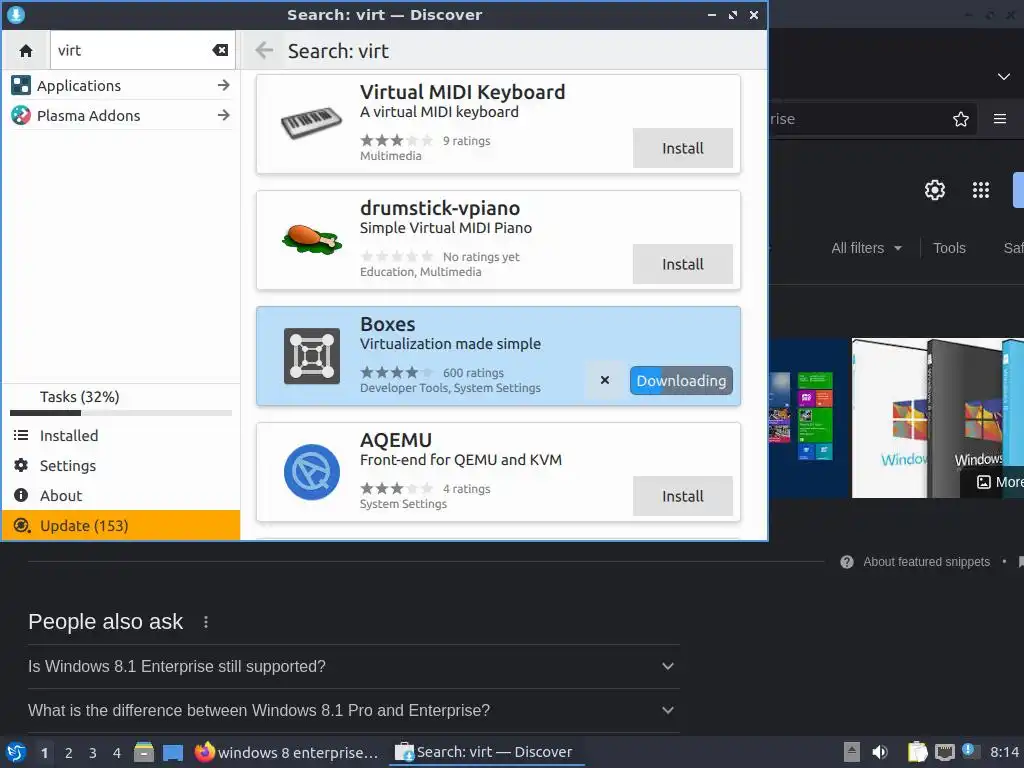Click the home icon in Discover
This screenshot has height=768, width=1024.
pos(25,50)
